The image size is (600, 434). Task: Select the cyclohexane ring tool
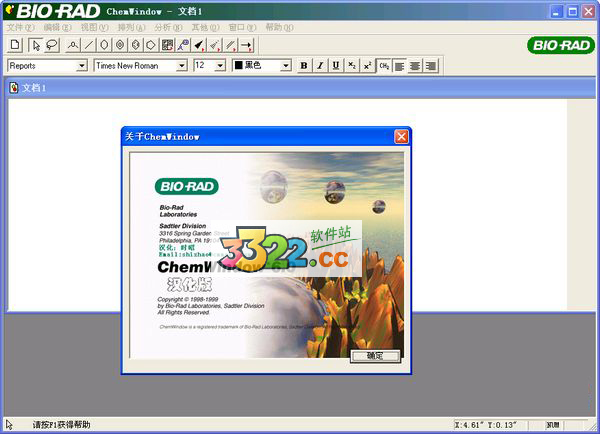click(x=104, y=45)
